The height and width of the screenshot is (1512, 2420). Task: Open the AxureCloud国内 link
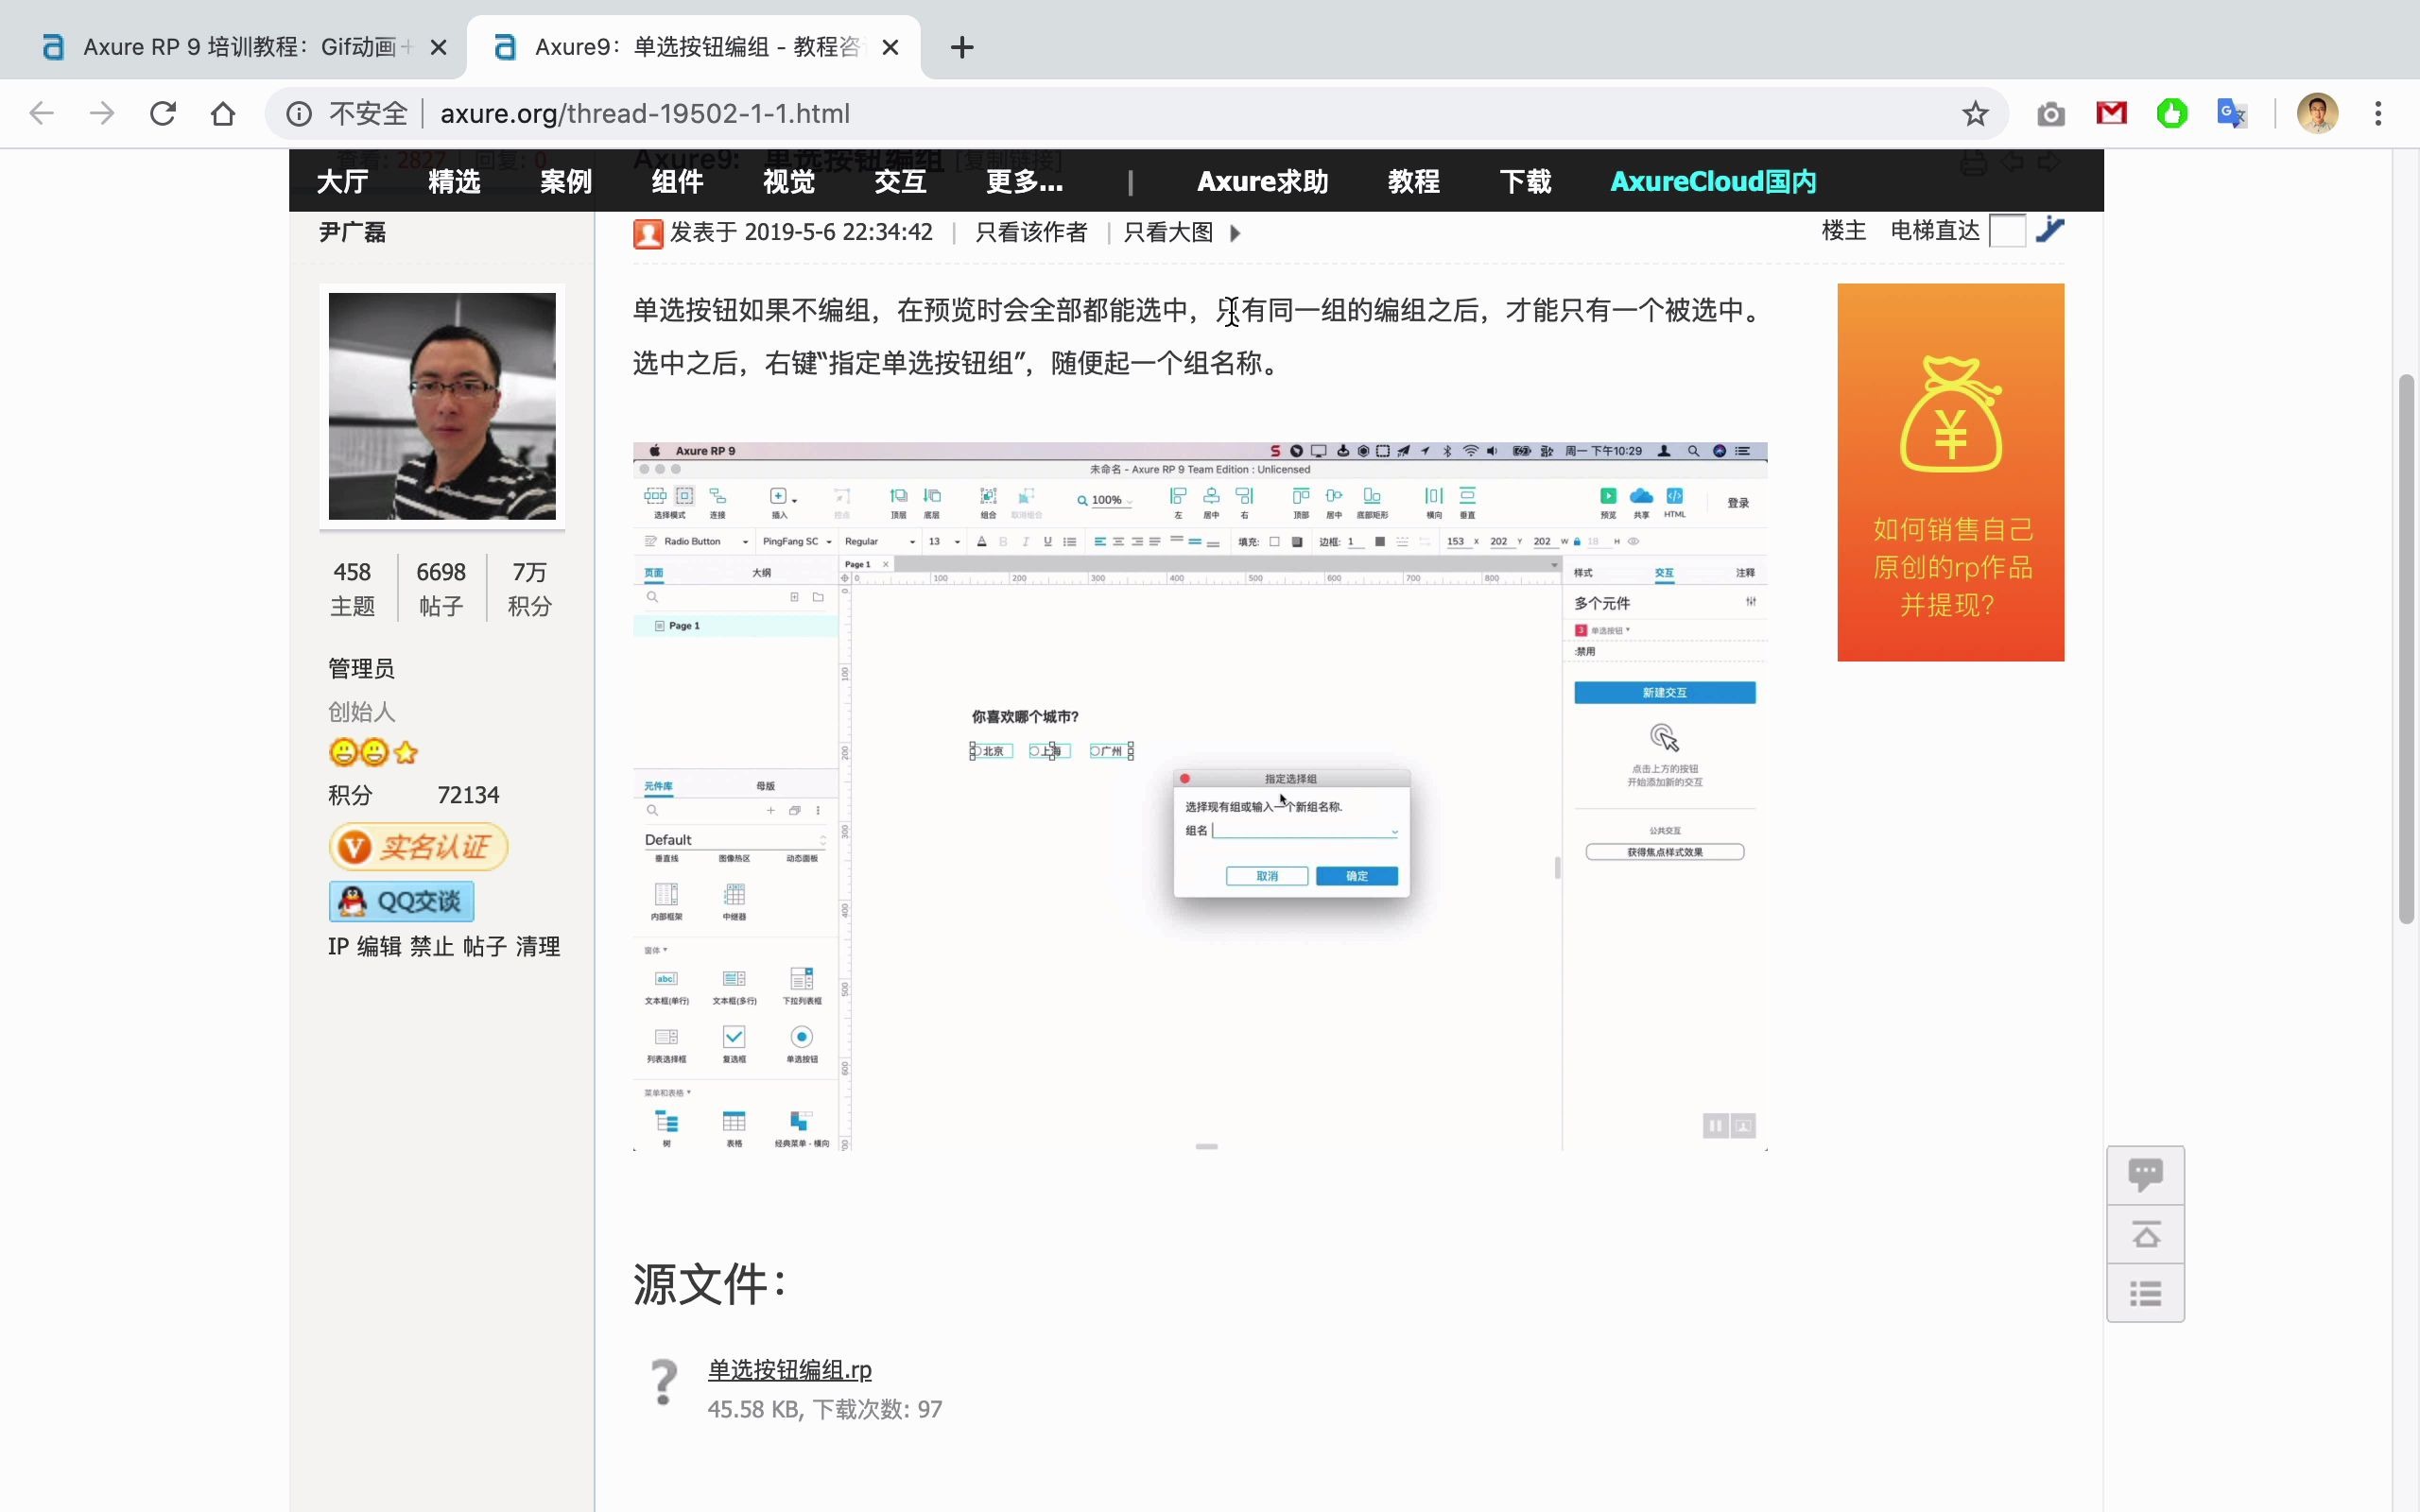pyautogui.click(x=1713, y=181)
